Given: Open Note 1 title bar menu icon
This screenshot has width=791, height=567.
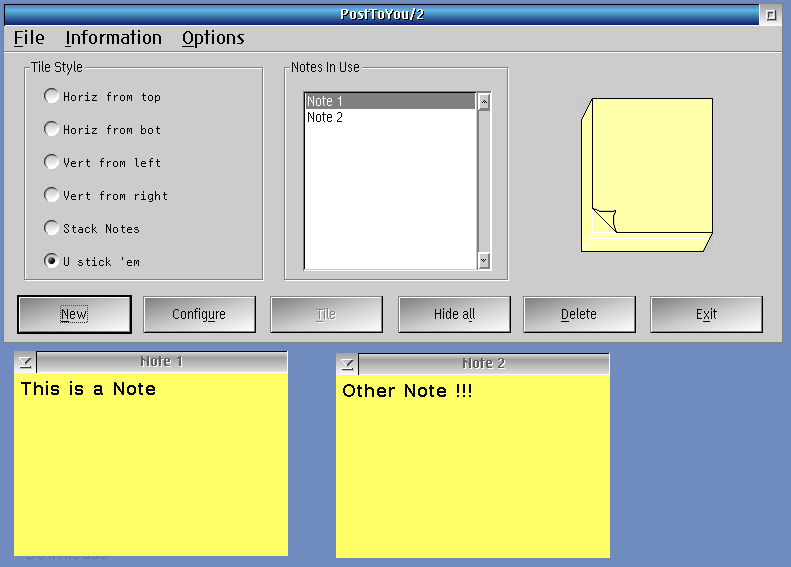Looking at the screenshot, I should click(26, 362).
